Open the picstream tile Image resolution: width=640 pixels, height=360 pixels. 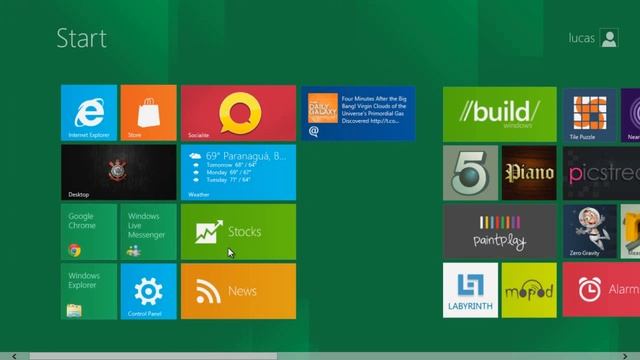coord(601,173)
